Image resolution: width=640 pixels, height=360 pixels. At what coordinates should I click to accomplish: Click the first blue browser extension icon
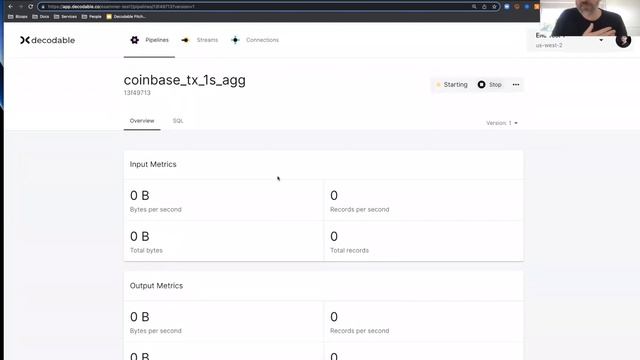click(x=507, y=7)
